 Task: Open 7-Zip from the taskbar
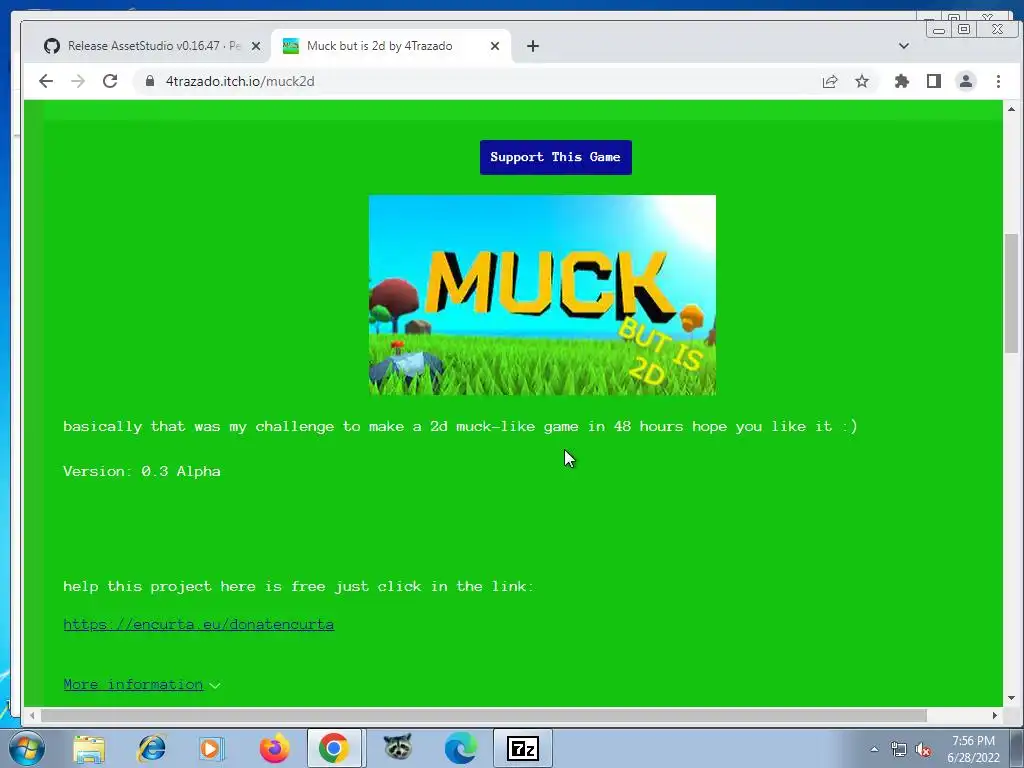[x=522, y=748]
